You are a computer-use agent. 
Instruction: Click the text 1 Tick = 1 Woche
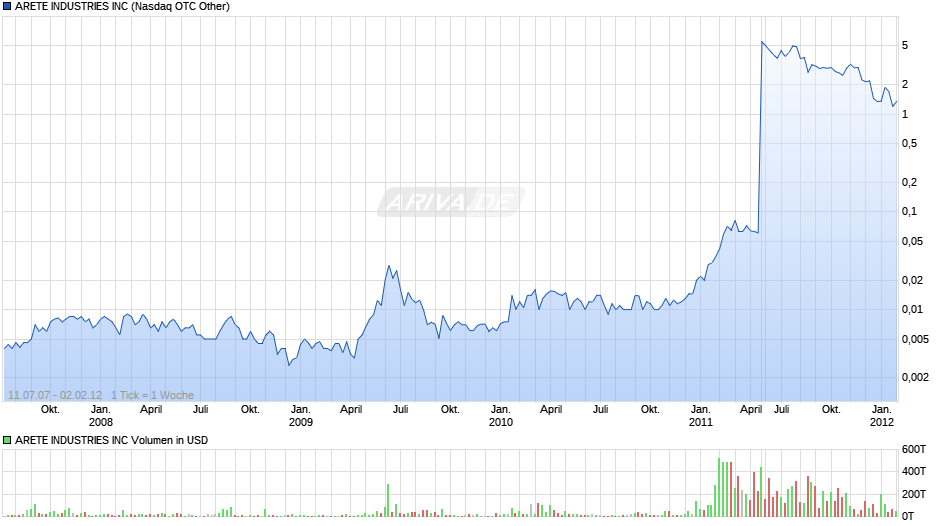tap(152, 395)
